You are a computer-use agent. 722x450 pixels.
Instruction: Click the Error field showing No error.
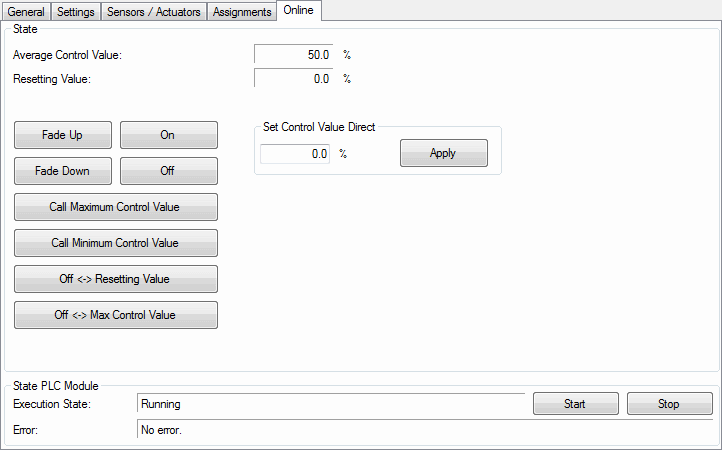425,430
